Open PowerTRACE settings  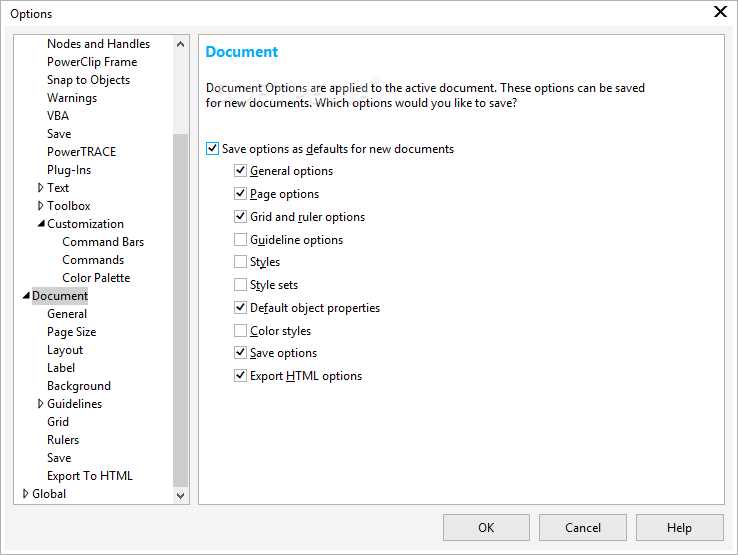click(81, 152)
